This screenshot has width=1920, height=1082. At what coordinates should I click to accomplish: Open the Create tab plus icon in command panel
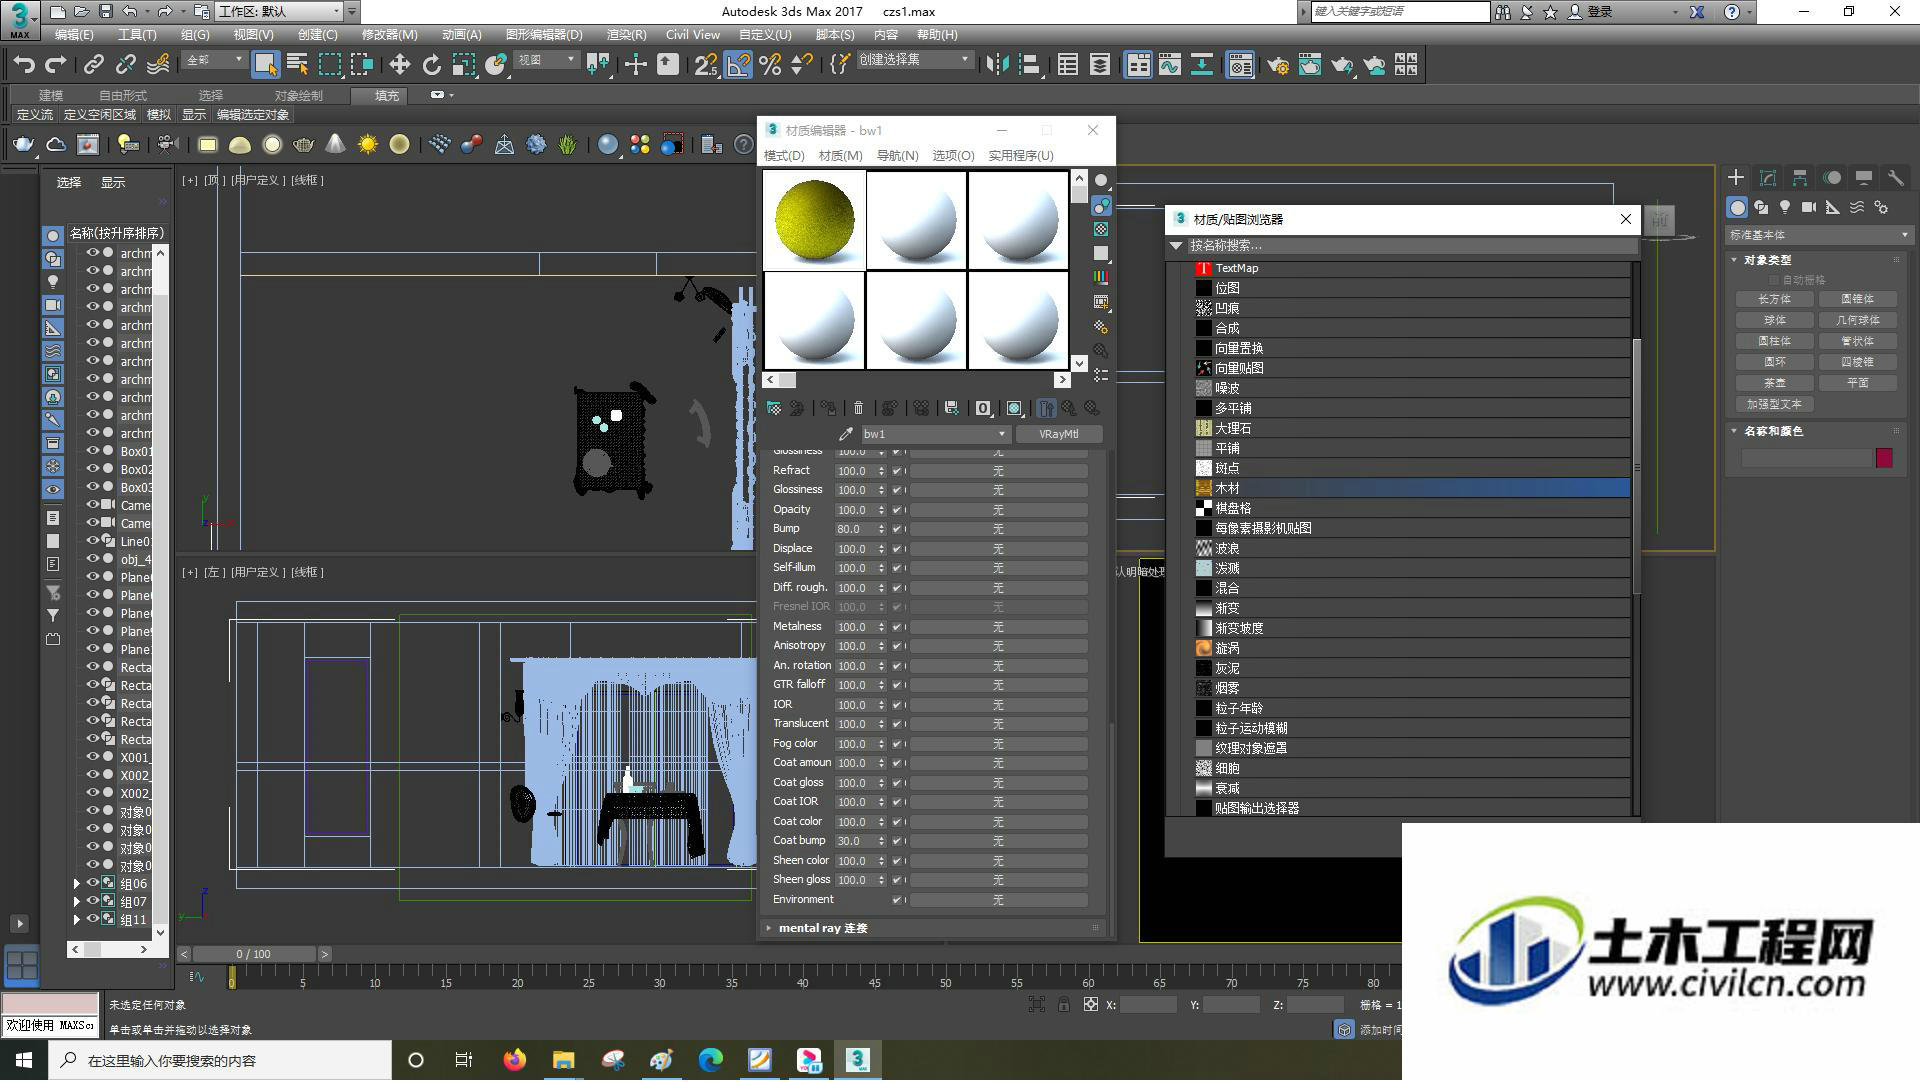[x=1736, y=178]
